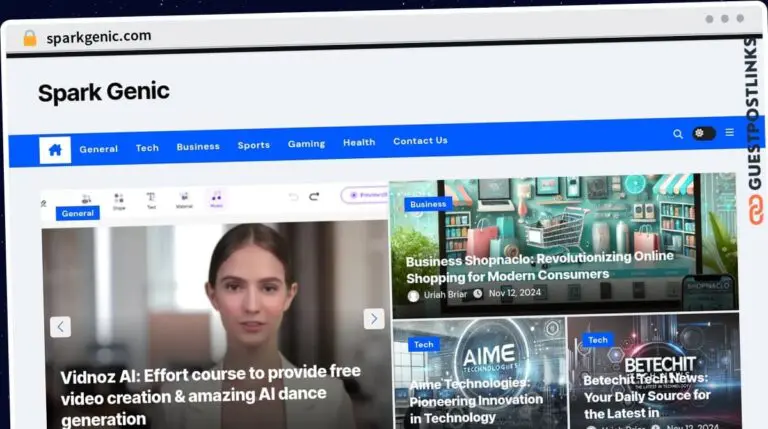Select Business in the navigation bar

(198, 147)
